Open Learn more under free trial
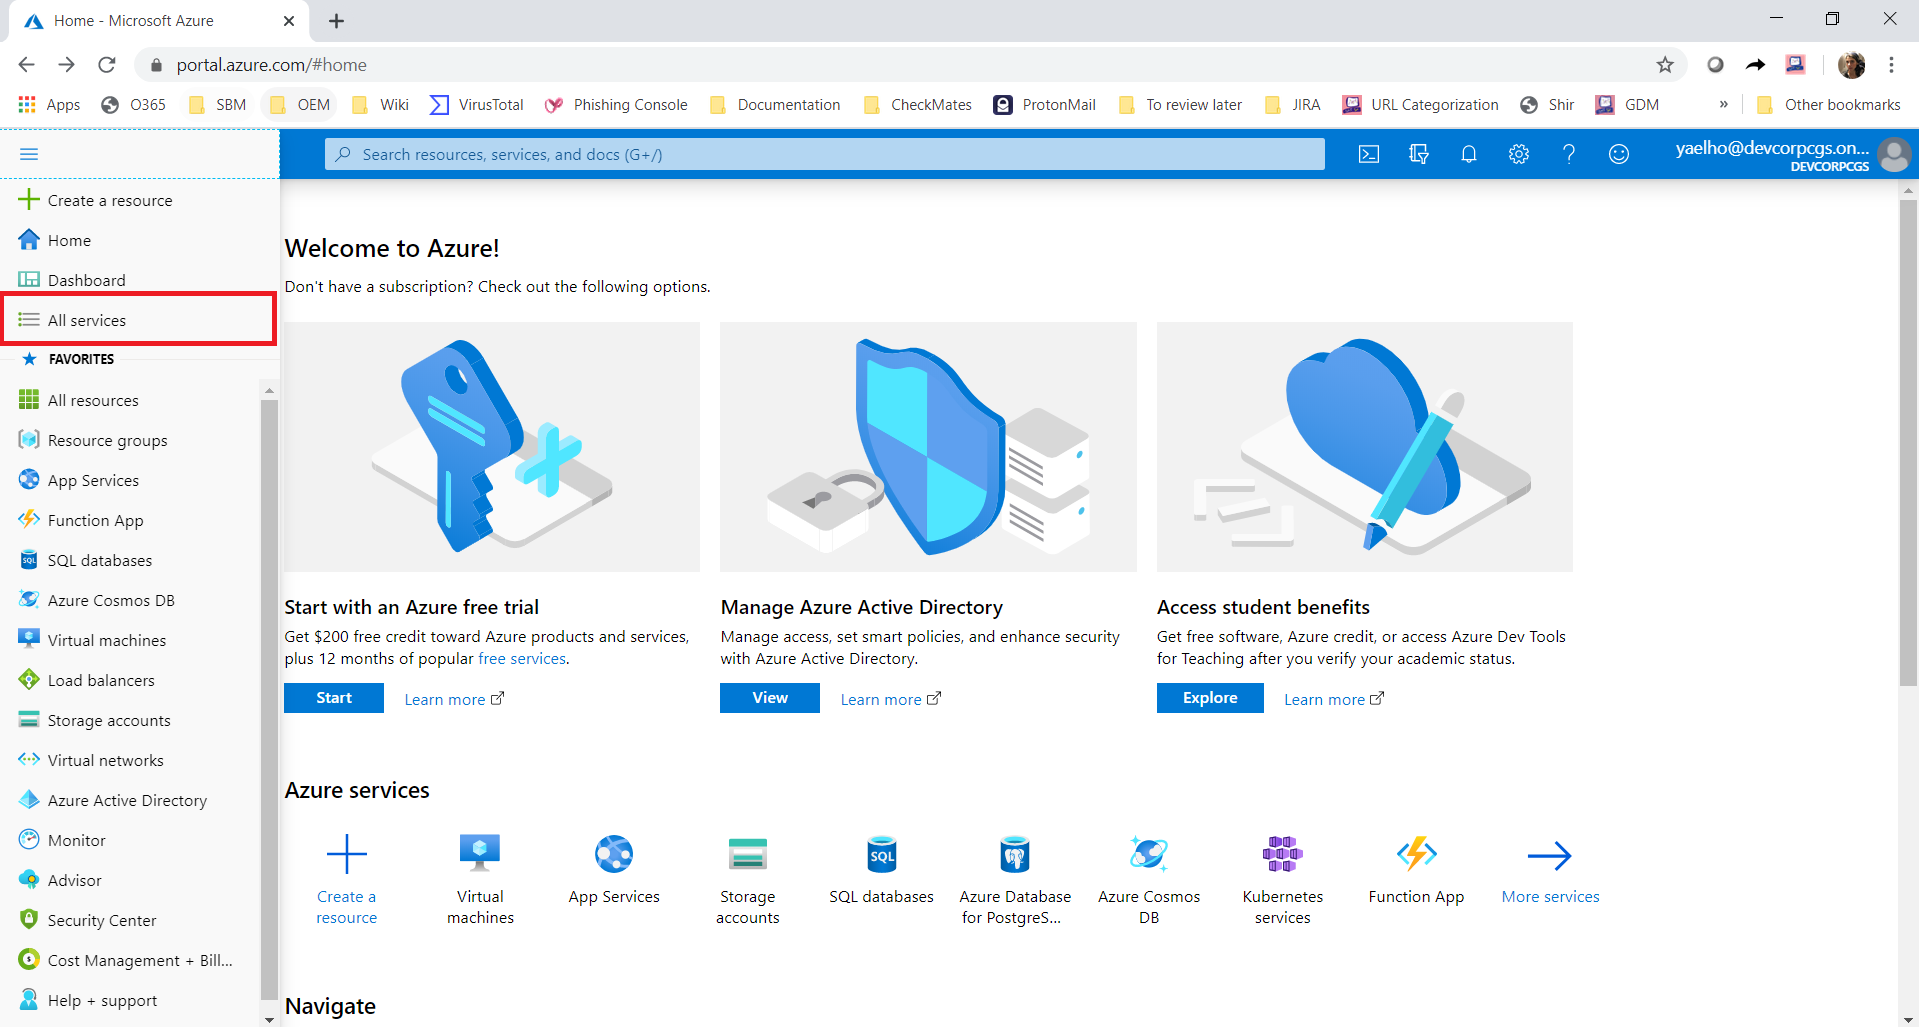Image resolution: width=1919 pixels, height=1027 pixels. coord(454,699)
